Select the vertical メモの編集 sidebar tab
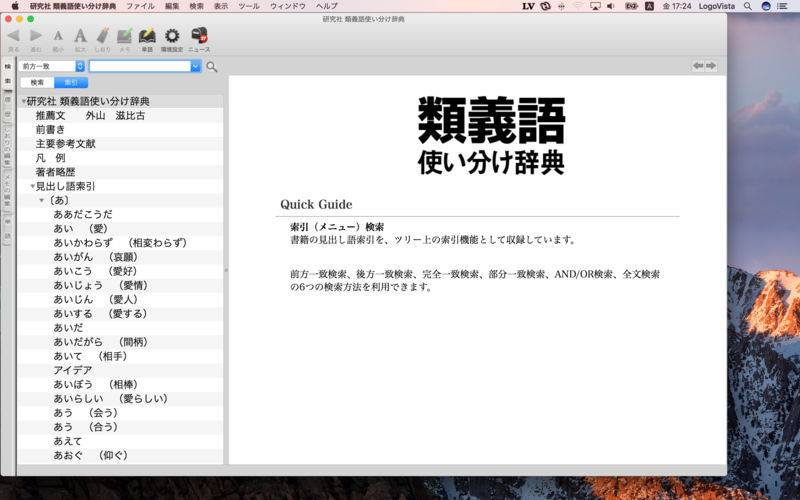The height and width of the screenshot is (500, 800). tap(8, 190)
